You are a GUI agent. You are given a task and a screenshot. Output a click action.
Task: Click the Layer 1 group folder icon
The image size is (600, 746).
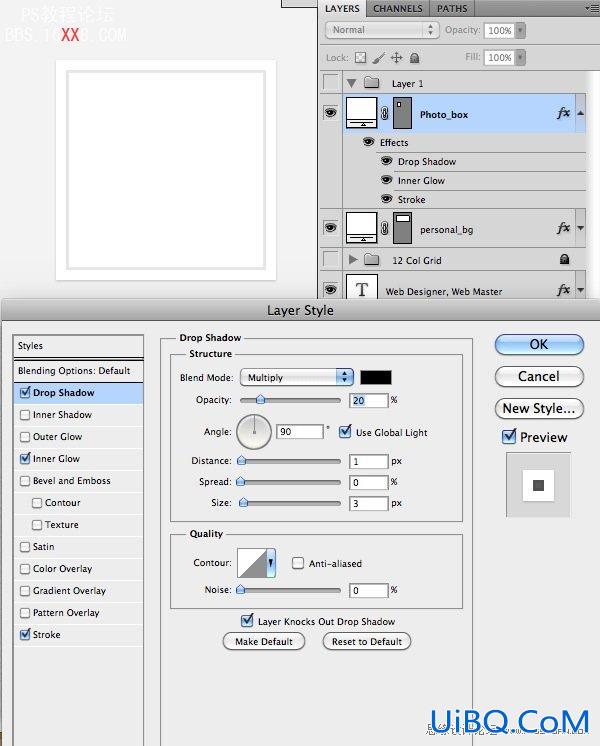point(372,83)
